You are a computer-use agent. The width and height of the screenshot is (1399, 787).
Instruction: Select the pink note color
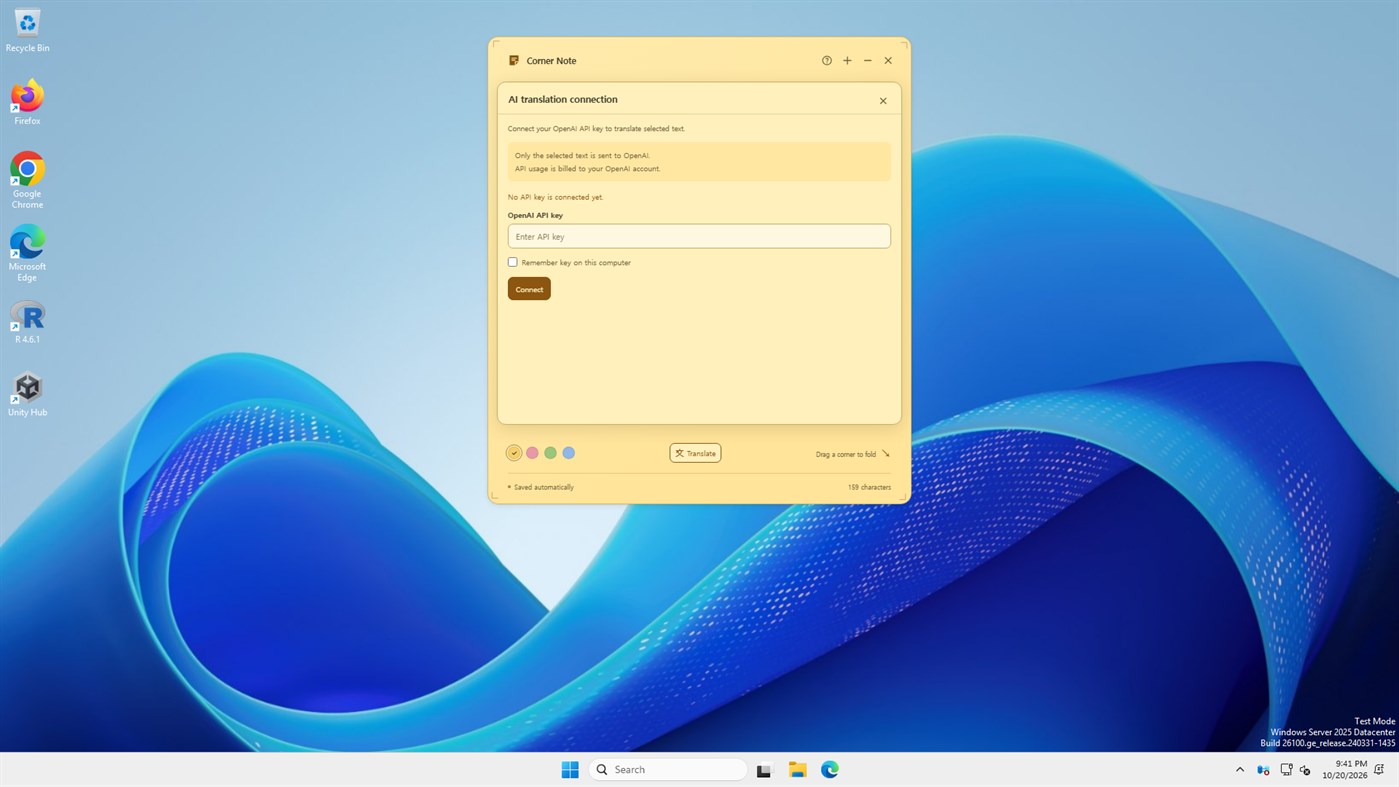click(532, 453)
